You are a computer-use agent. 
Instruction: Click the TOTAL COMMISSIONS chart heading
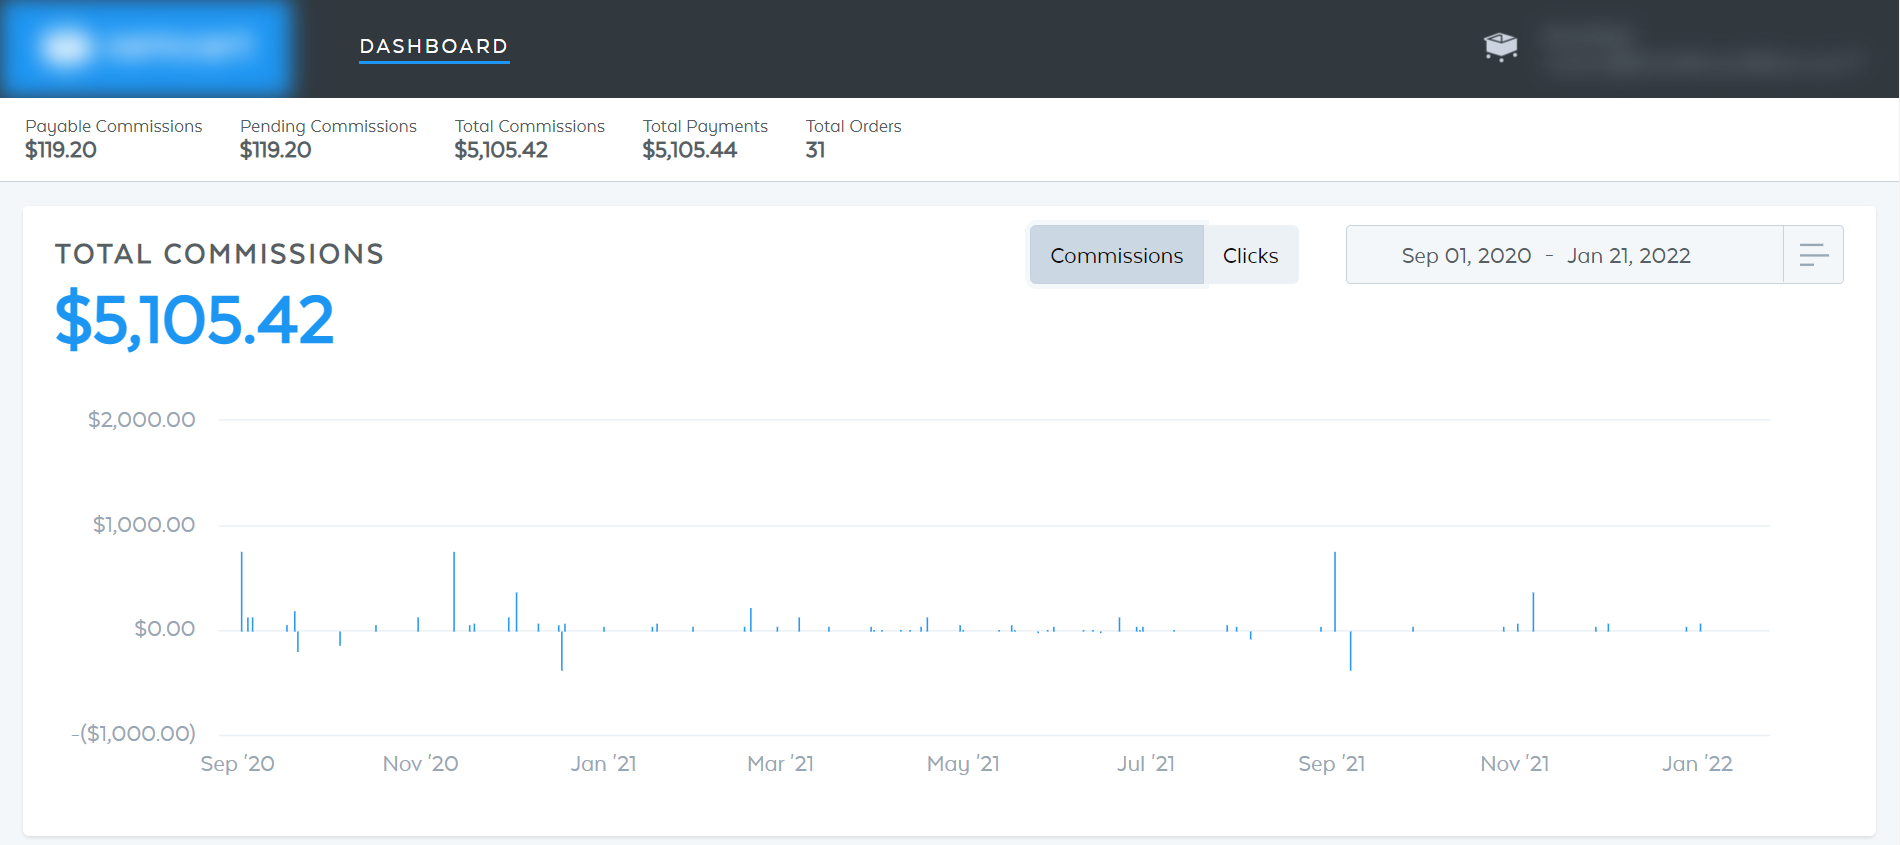pos(219,254)
